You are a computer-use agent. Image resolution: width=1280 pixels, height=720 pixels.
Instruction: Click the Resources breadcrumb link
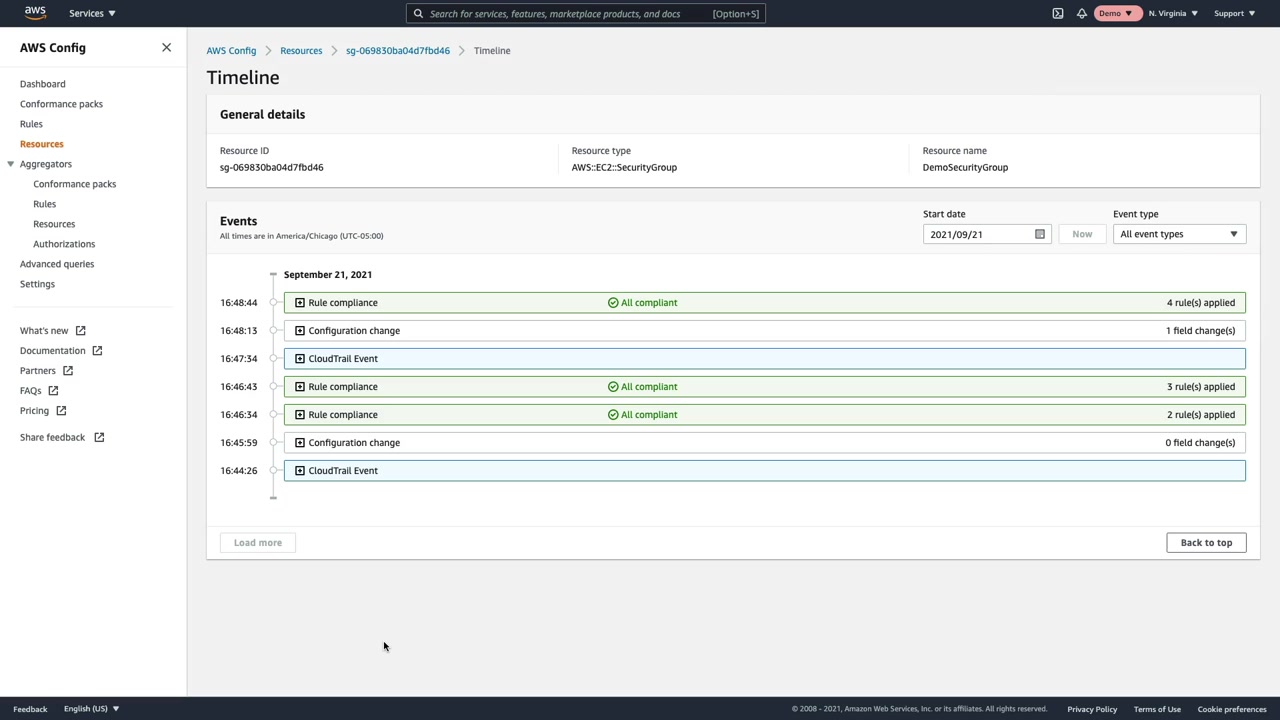(x=301, y=50)
